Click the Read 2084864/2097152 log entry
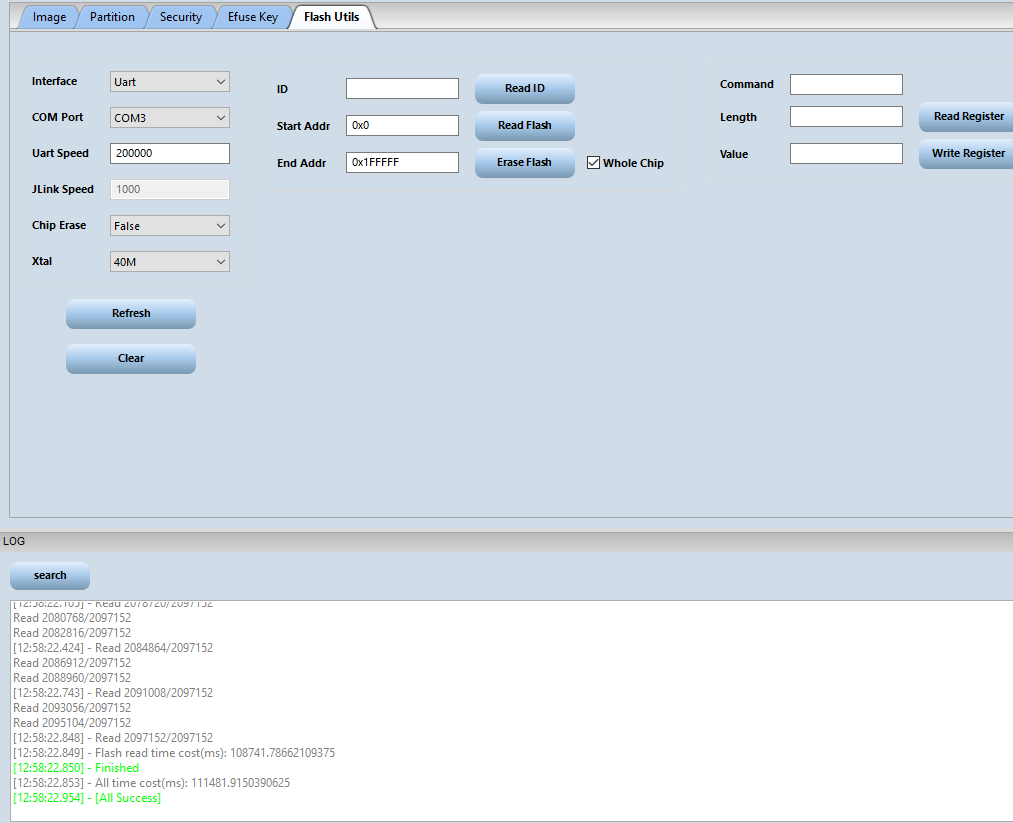The image size is (1013, 823). pyautogui.click(x=113, y=648)
